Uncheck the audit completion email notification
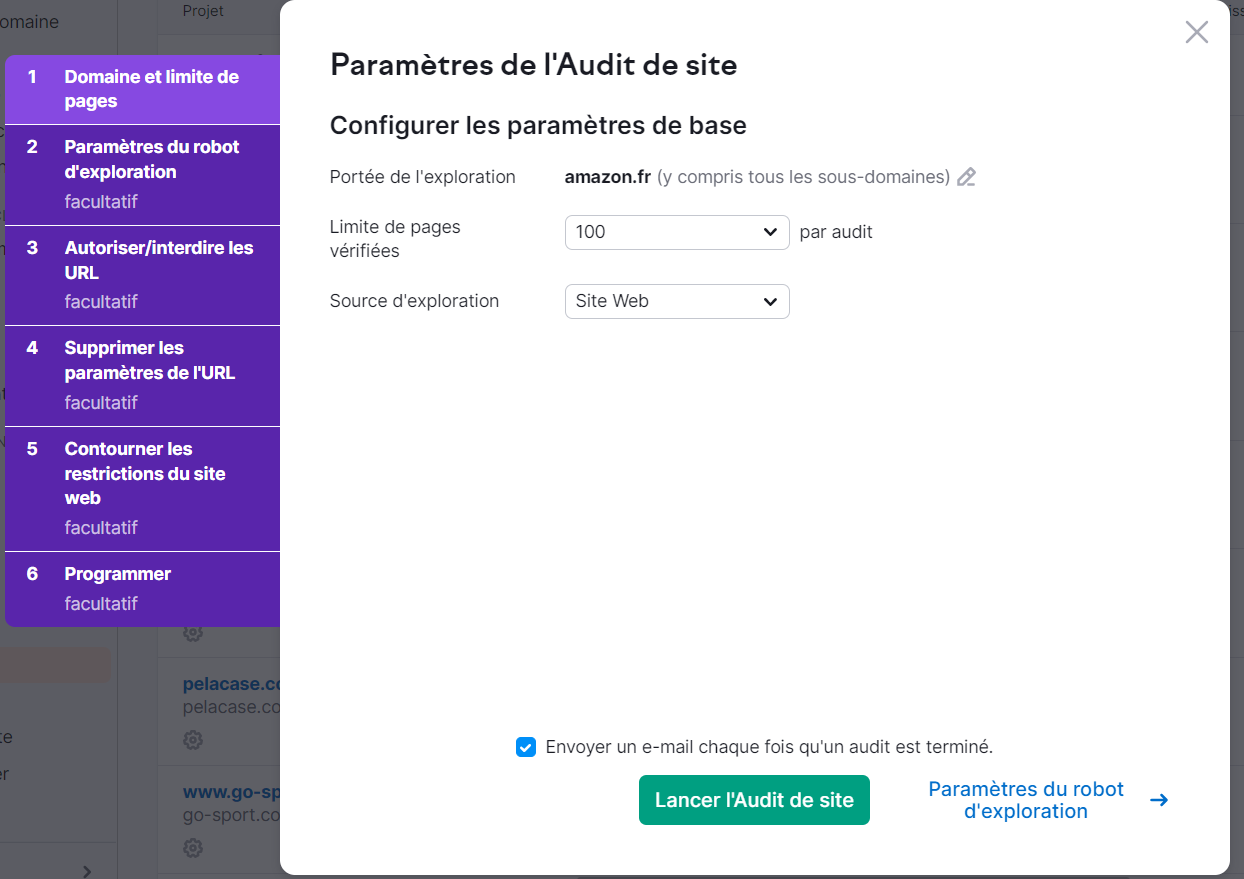 pos(525,746)
